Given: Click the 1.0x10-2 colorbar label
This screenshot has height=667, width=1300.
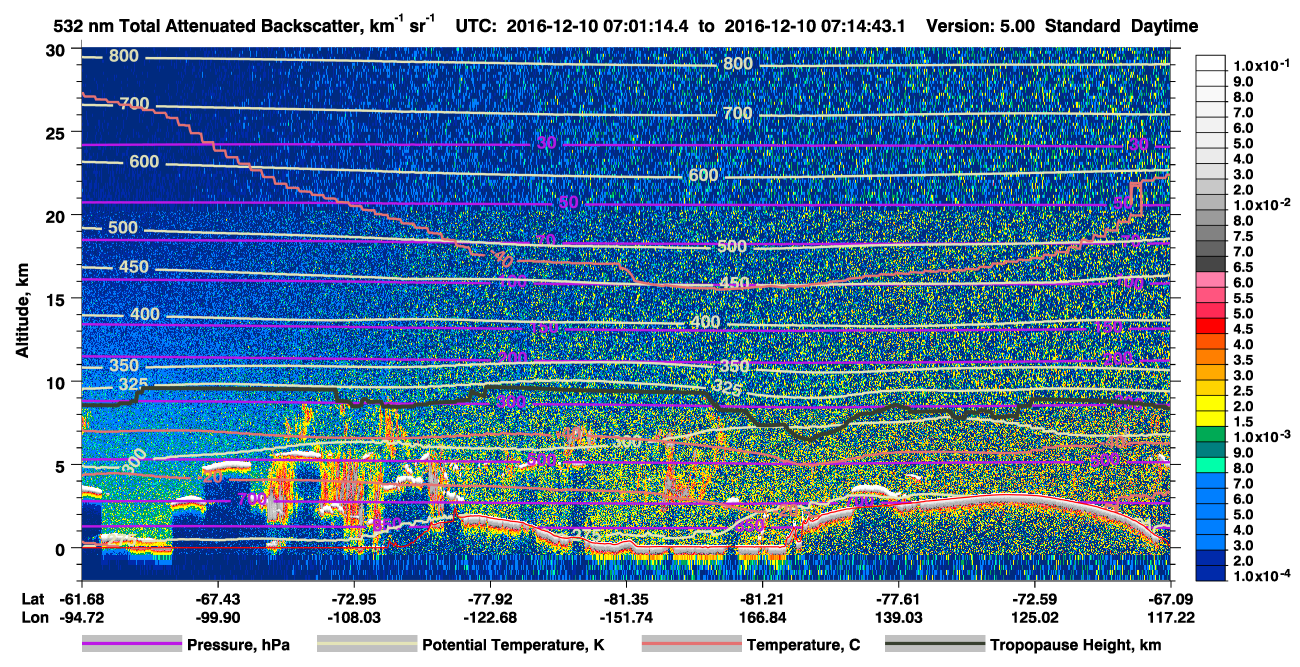Looking at the screenshot, I should pos(1263,204).
